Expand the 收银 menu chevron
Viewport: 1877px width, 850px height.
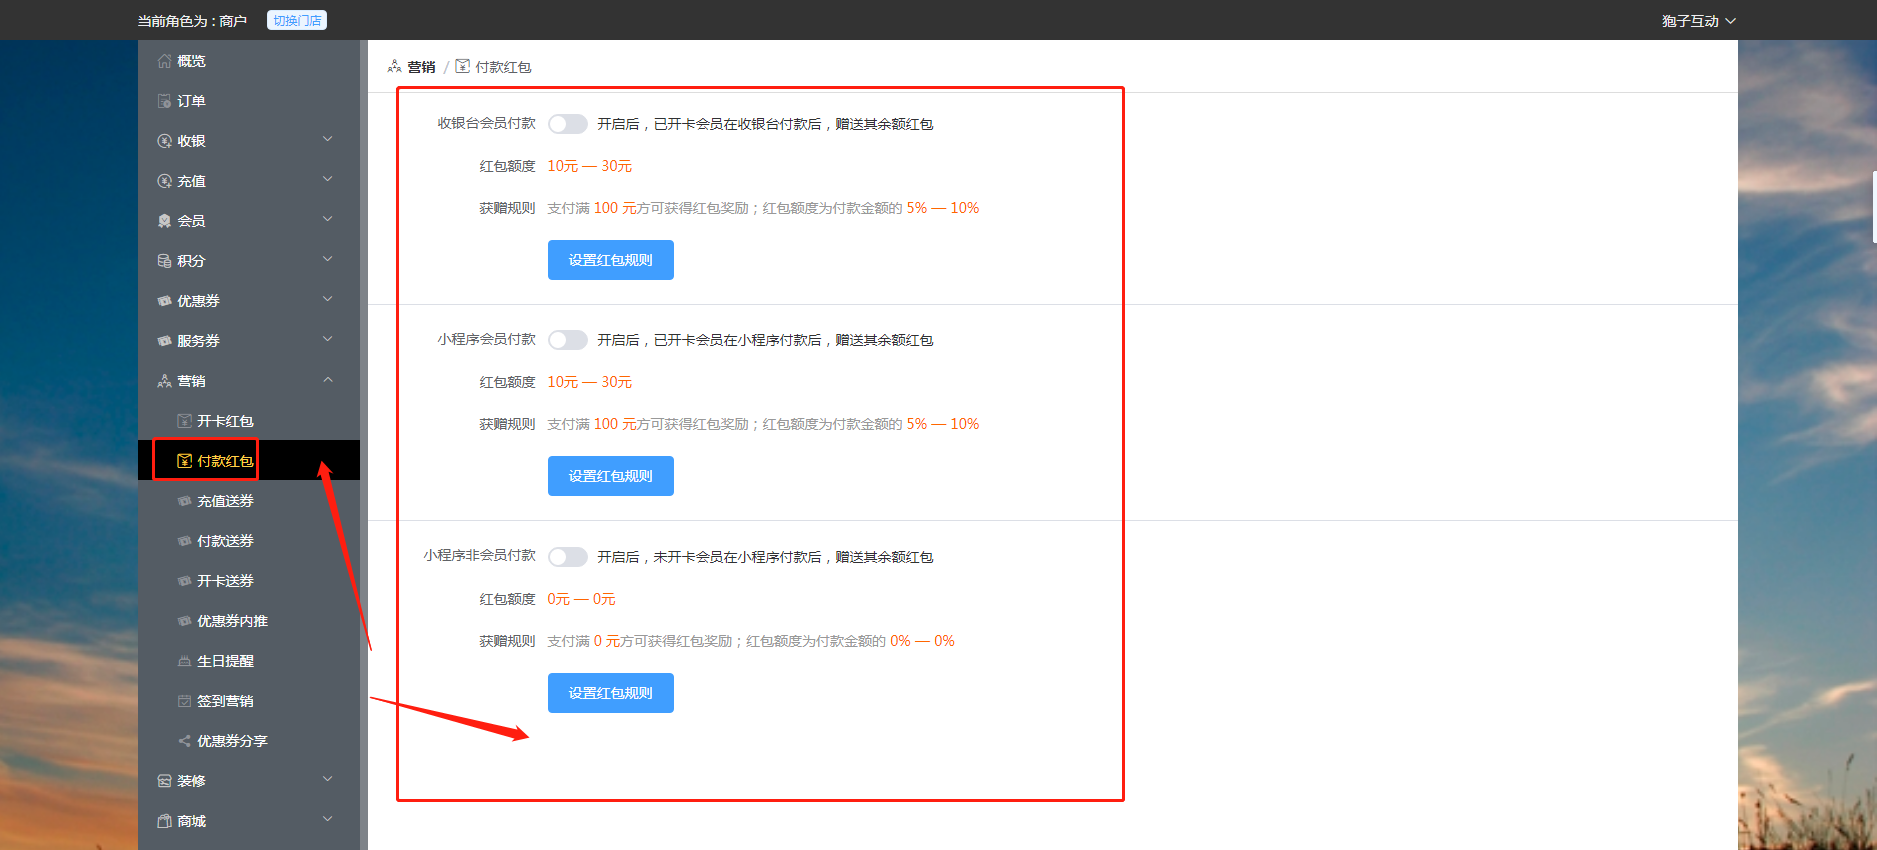(x=327, y=140)
